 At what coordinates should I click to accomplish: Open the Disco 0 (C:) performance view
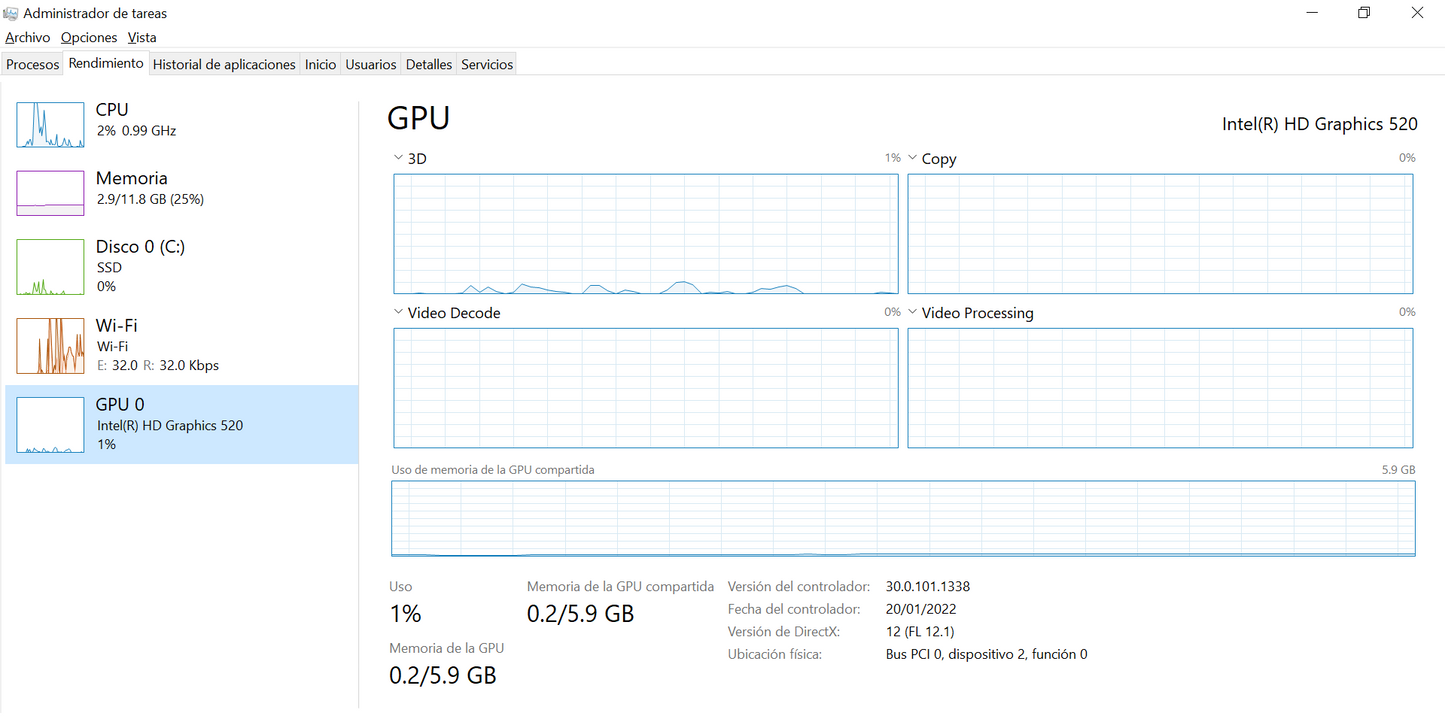[x=140, y=247]
